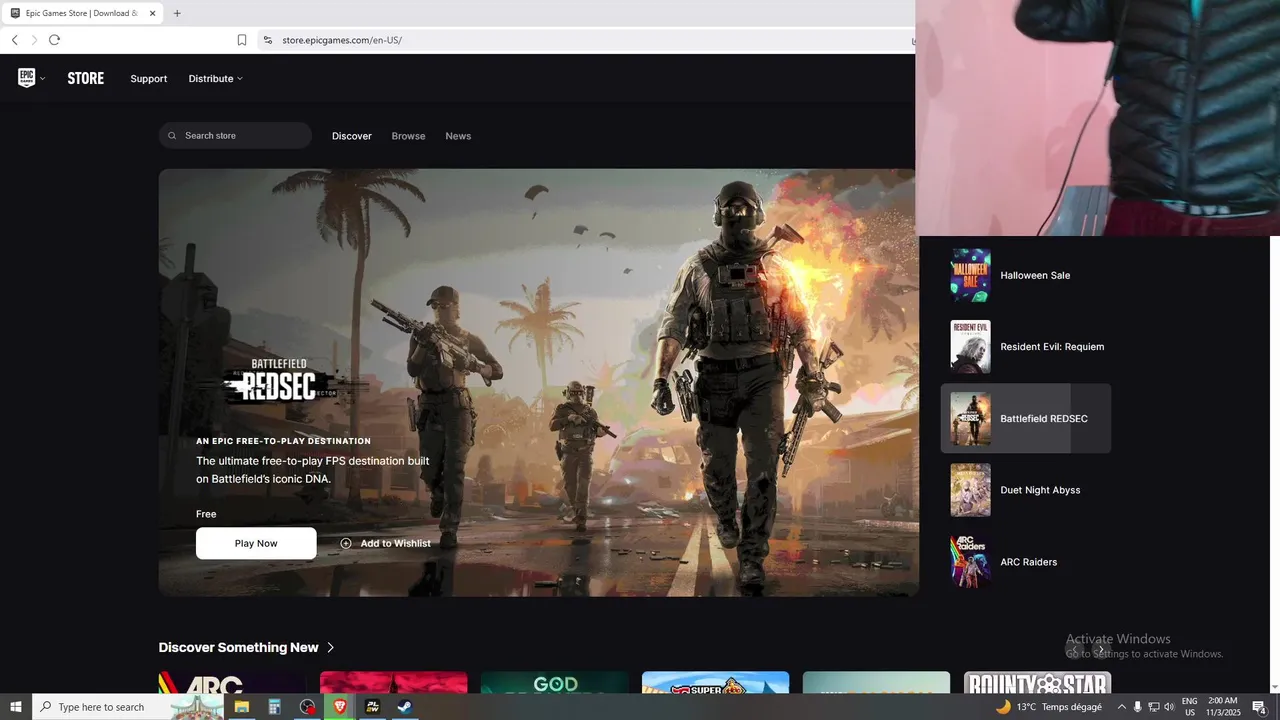Select Battlefield REDSEC in the carousel list
This screenshot has height=720, width=1280.
tap(1025, 418)
